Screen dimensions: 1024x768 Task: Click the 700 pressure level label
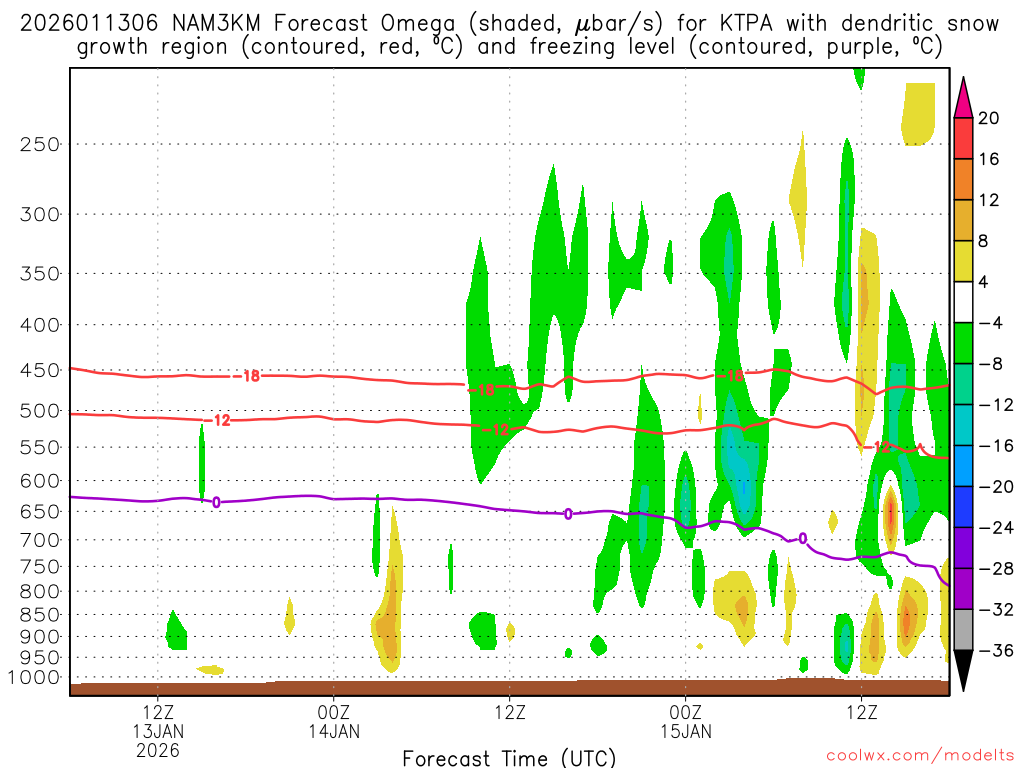pyautogui.click(x=40, y=540)
